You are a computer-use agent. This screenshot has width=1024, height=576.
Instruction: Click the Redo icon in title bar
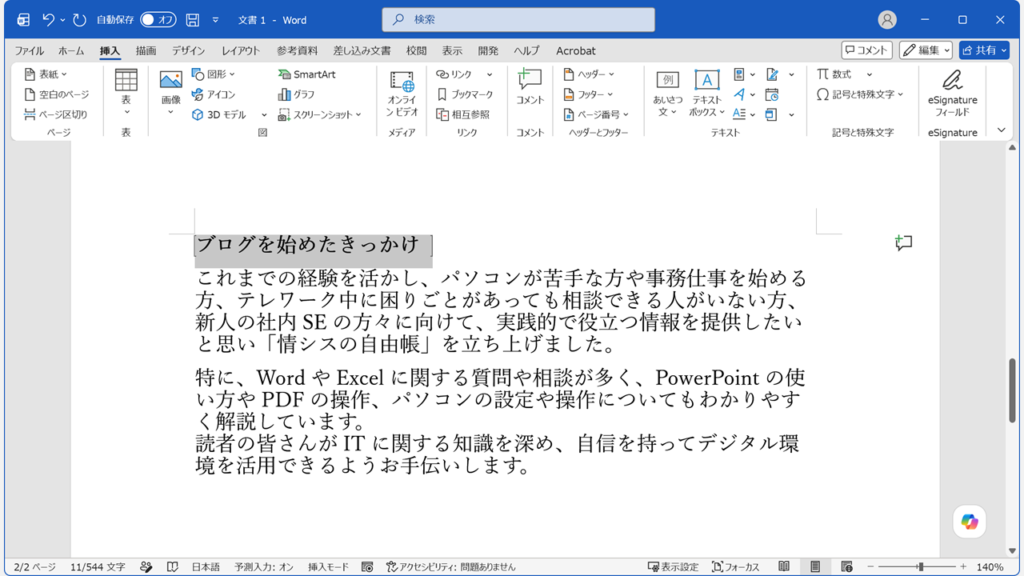(79, 20)
